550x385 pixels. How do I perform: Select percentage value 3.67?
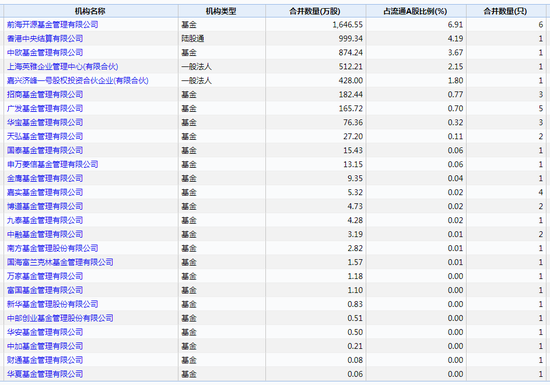pyautogui.click(x=455, y=53)
